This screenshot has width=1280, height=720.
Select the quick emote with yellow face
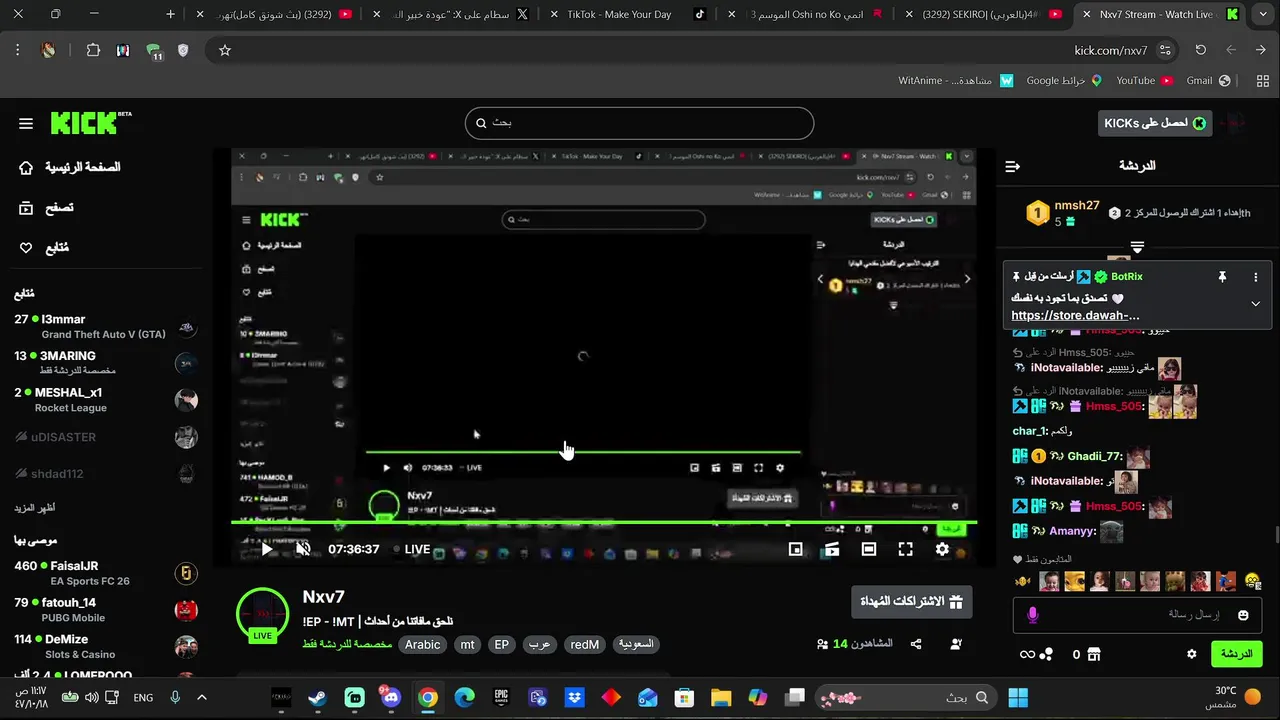(x=1253, y=581)
